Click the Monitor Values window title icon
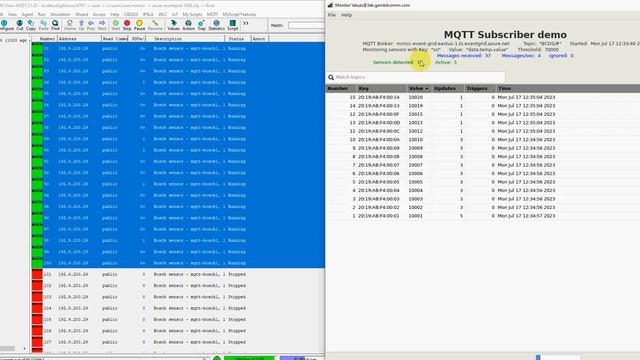The width and height of the screenshot is (640, 360). (x=330, y=5)
